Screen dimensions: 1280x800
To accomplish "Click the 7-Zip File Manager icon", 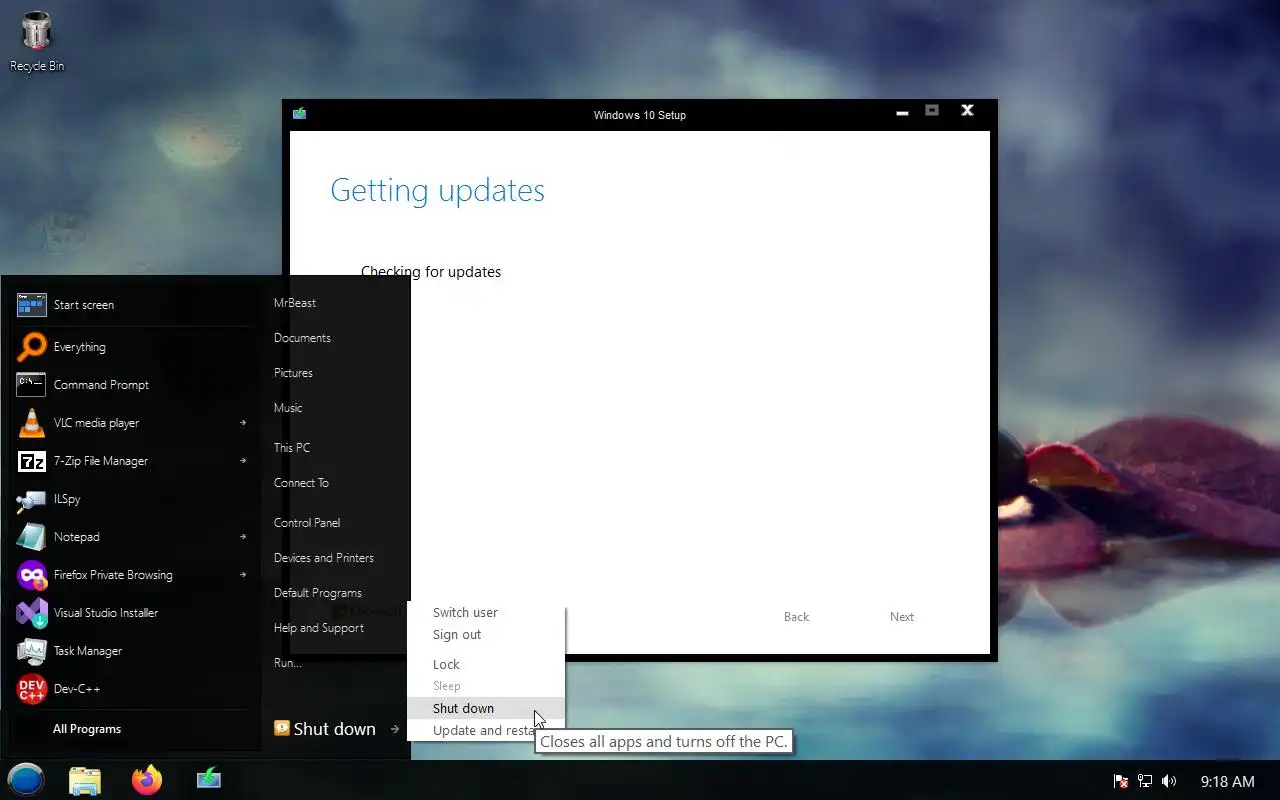I will 32,461.
